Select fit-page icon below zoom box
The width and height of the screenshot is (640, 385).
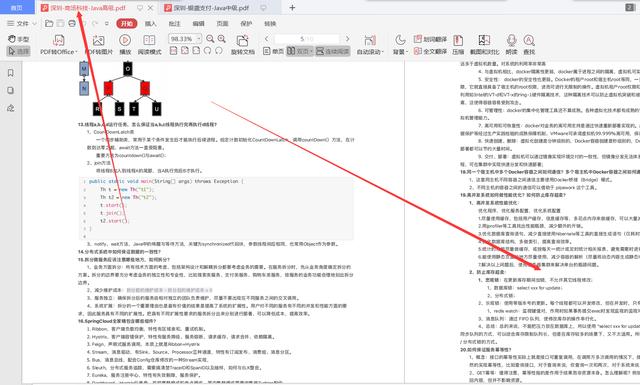(x=185, y=51)
